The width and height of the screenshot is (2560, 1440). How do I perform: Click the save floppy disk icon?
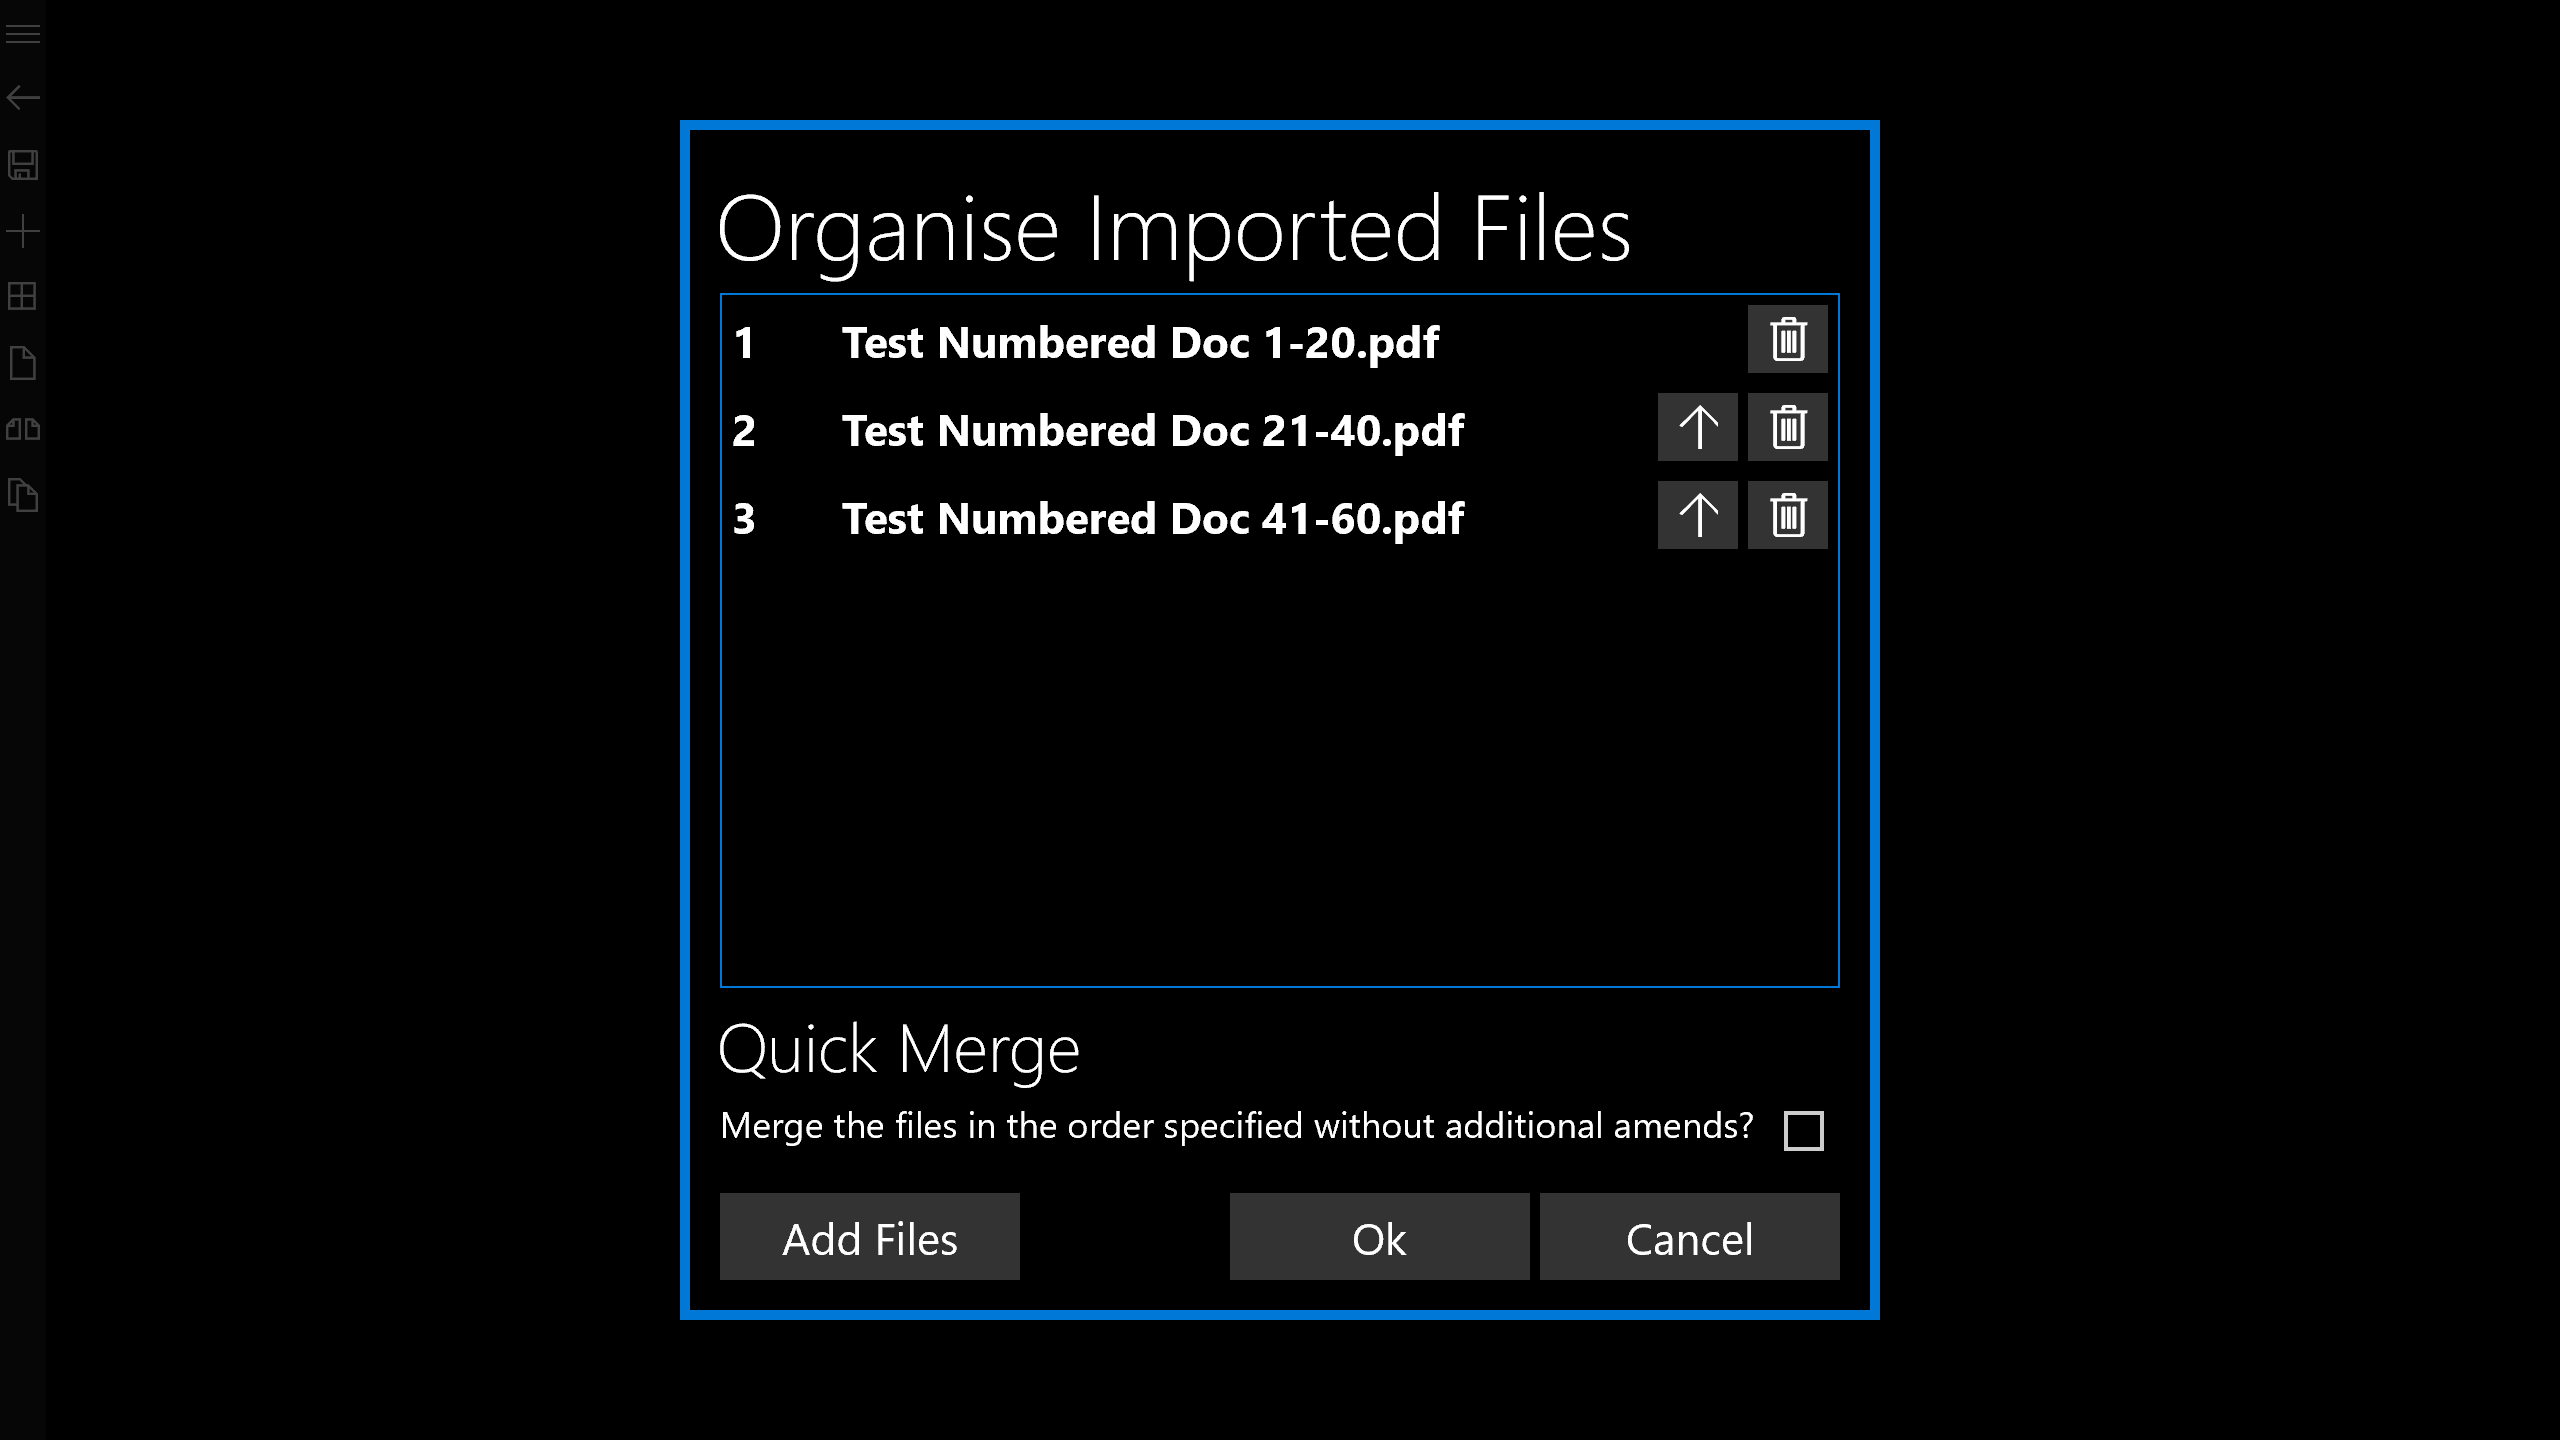(23, 165)
